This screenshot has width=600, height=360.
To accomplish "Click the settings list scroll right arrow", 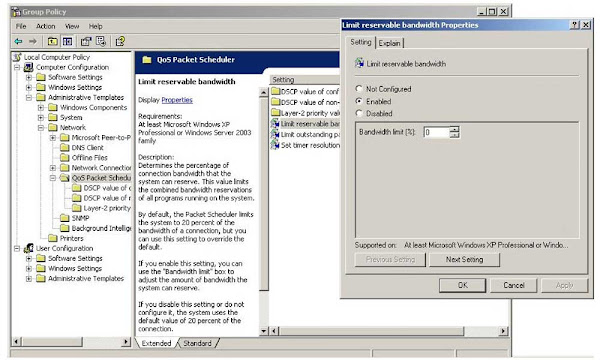I will [503, 331].
